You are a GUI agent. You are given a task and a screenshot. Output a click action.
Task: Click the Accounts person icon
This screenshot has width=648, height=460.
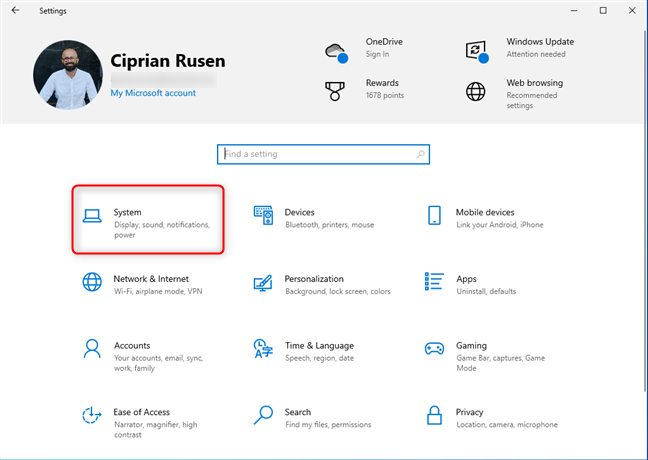tap(92, 348)
